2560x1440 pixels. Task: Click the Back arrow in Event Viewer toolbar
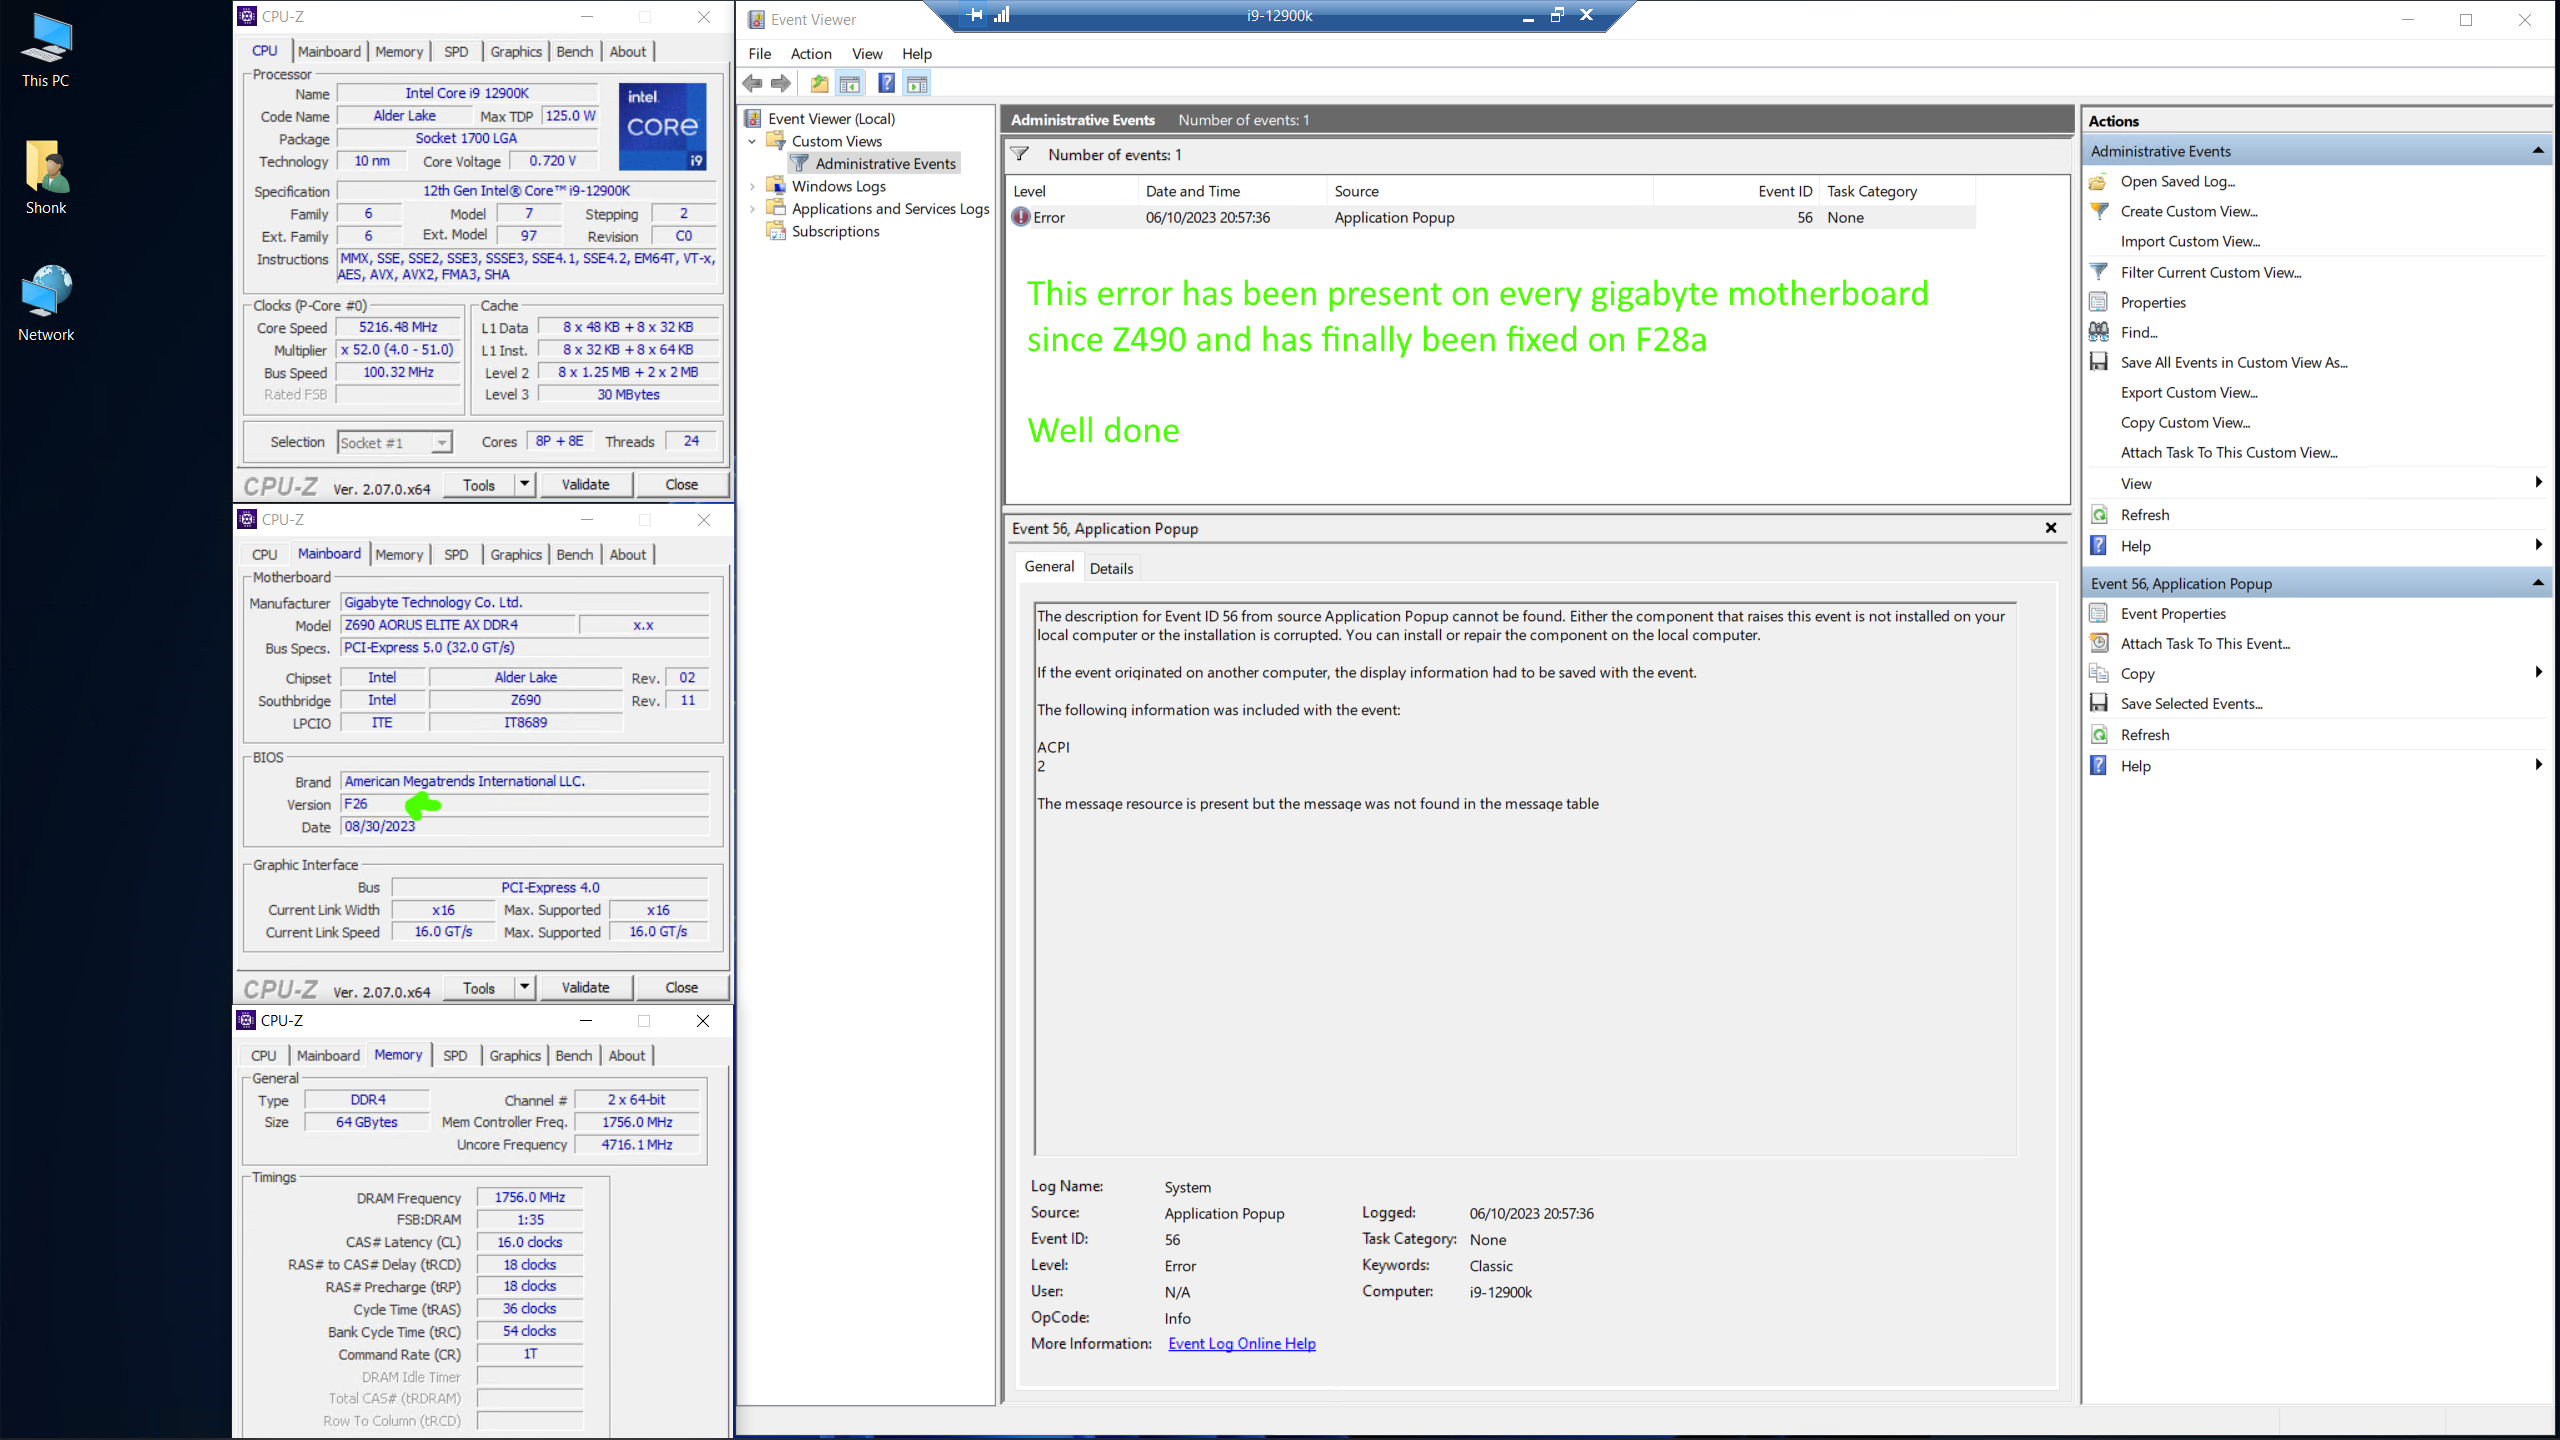click(753, 84)
